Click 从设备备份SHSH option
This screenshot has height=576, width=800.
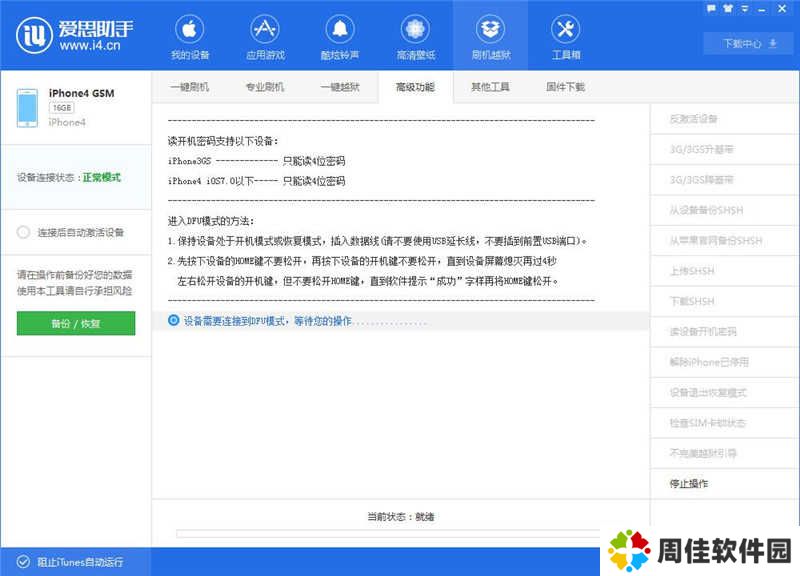coord(724,210)
